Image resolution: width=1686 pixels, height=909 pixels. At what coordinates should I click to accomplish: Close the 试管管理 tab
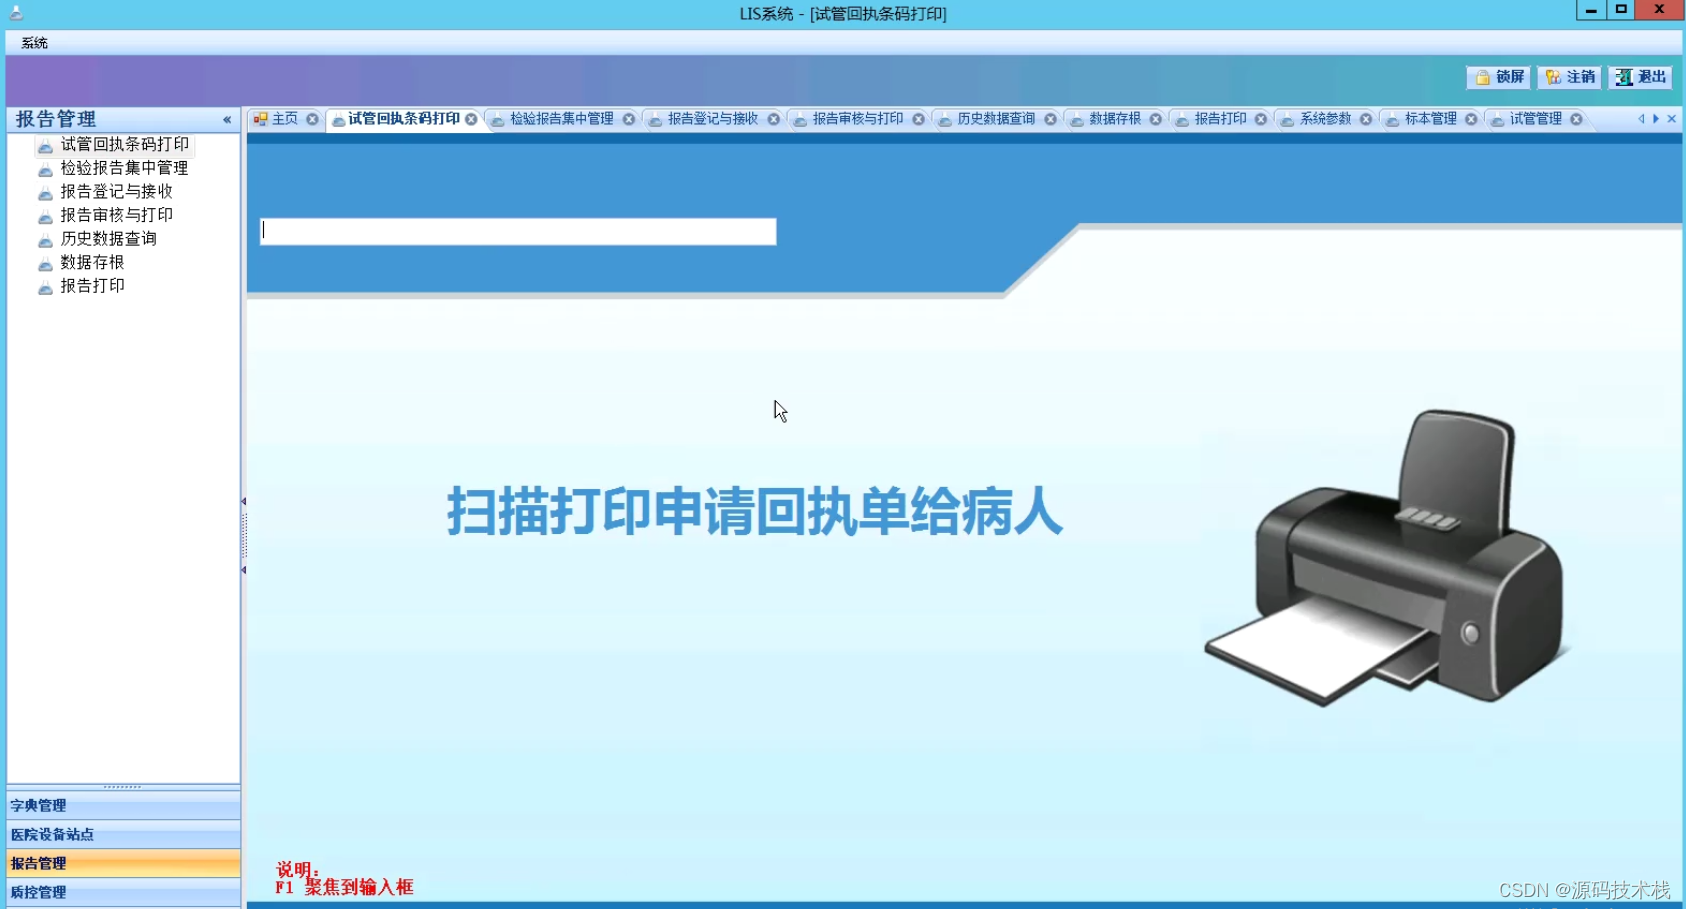1577,118
